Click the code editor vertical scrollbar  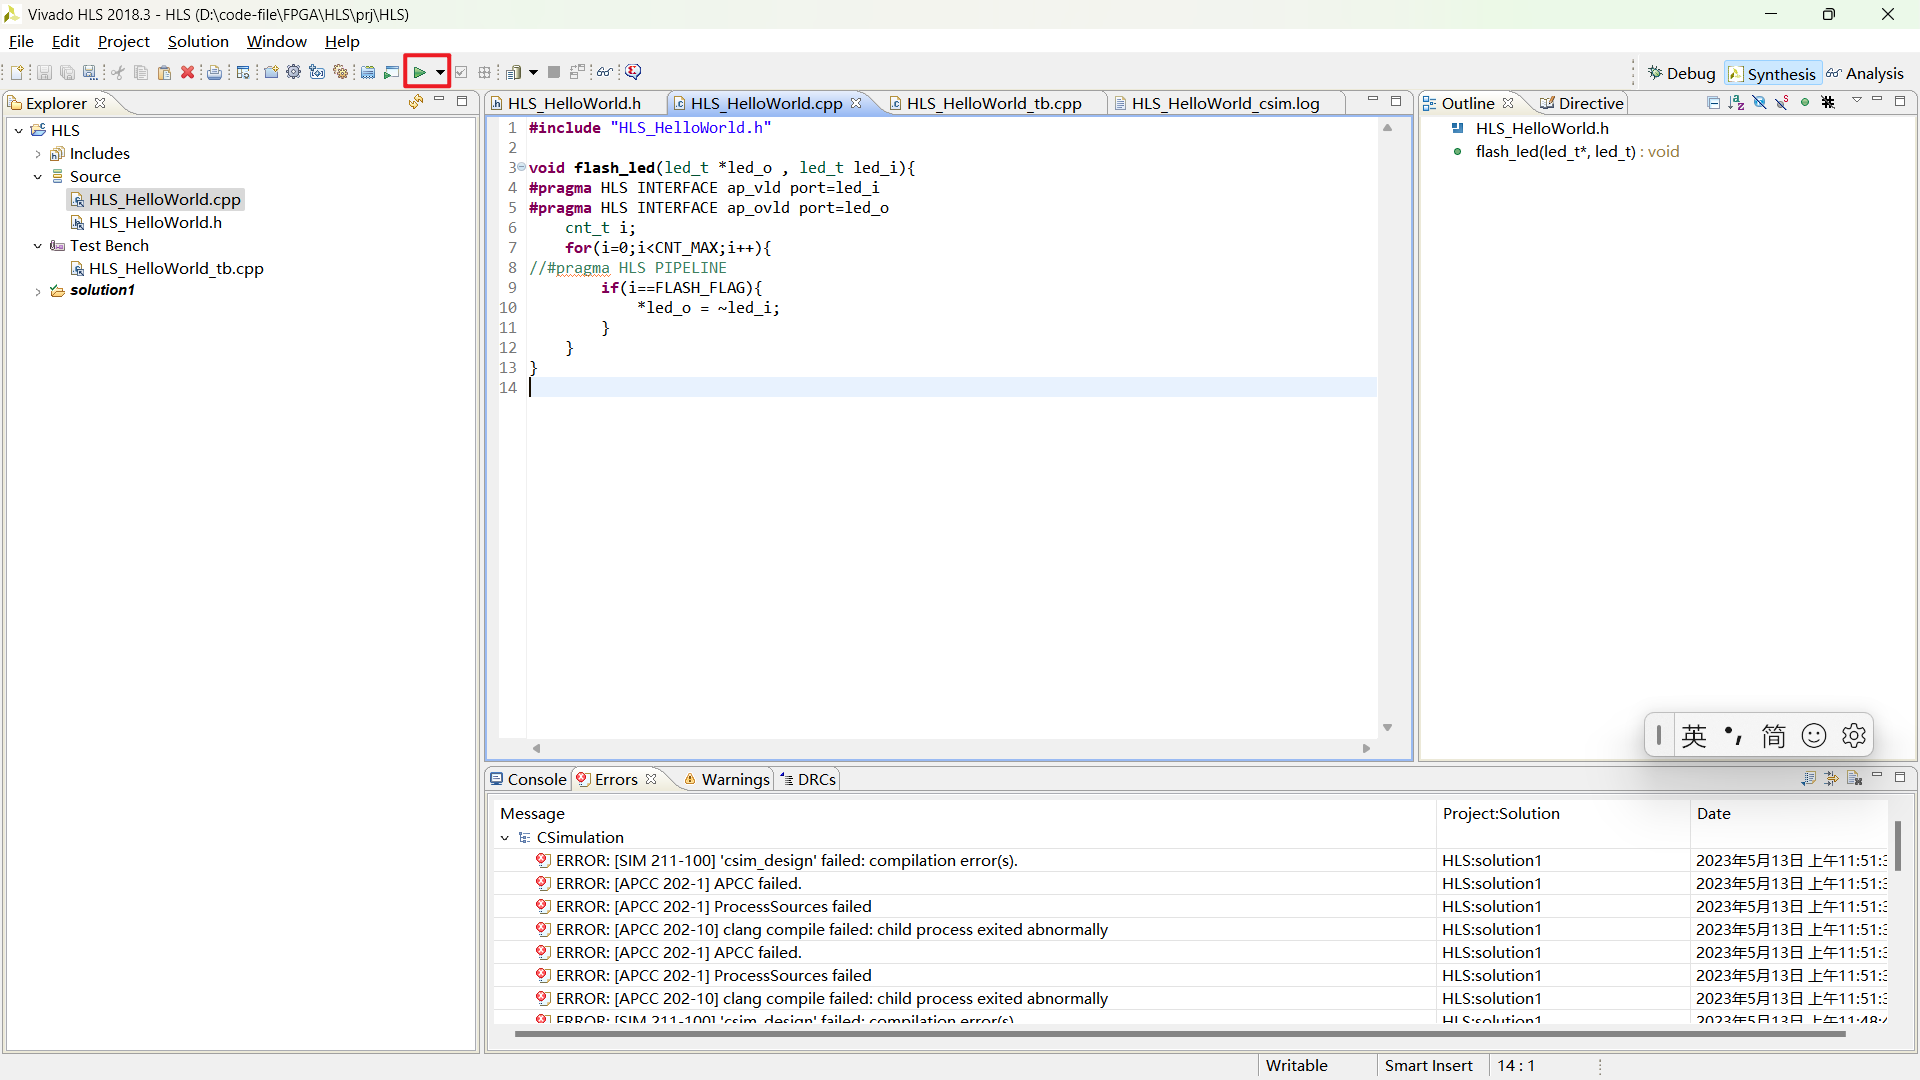1387,428
